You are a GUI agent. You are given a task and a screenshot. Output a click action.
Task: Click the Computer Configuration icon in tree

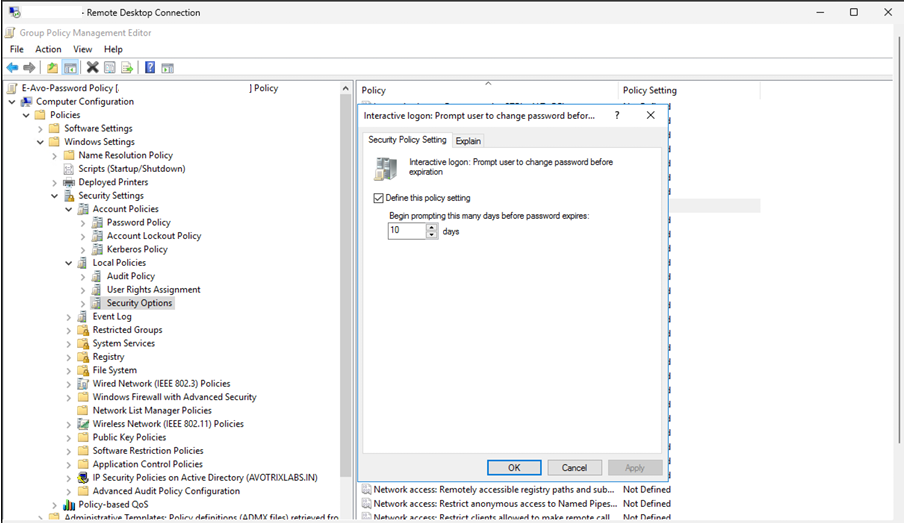(27, 102)
